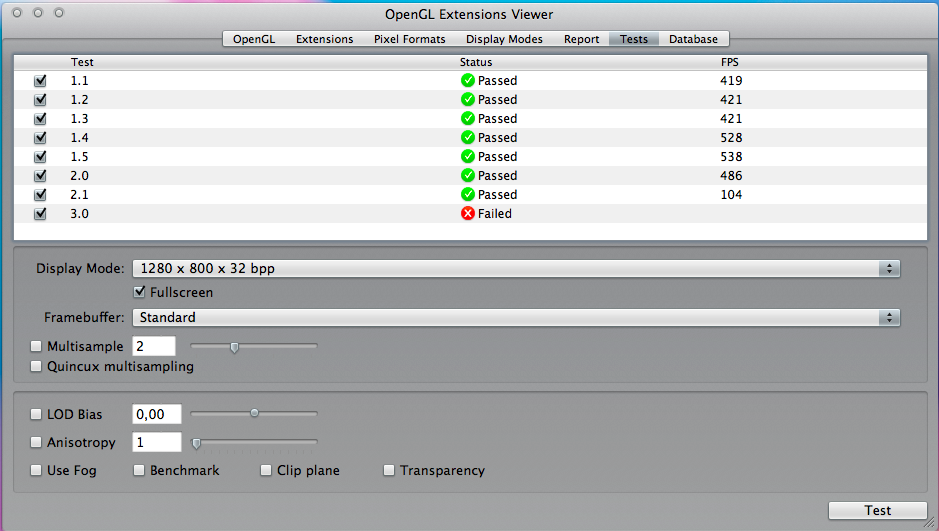Click the Anisotropy slider thumb
This screenshot has width=939, height=531.
[x=196, y=444]
